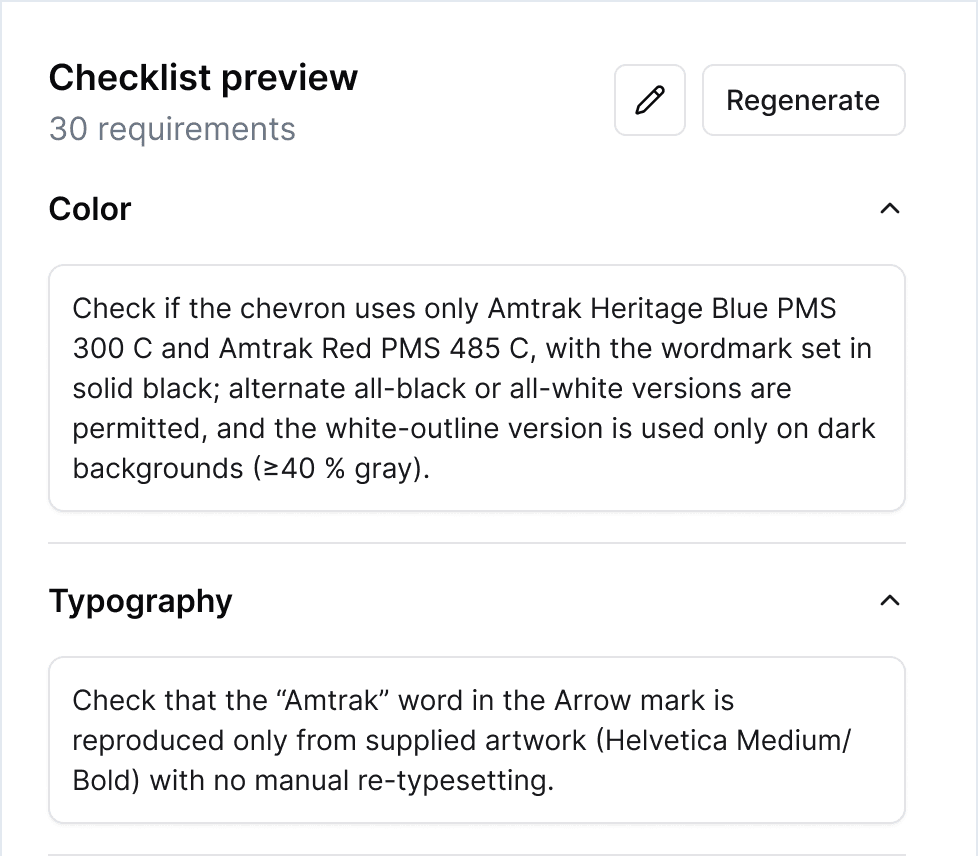The width and height of the screenshot is (978, 856).
Task: Hide the Typography requirements using its chevron
Action: 891,601
